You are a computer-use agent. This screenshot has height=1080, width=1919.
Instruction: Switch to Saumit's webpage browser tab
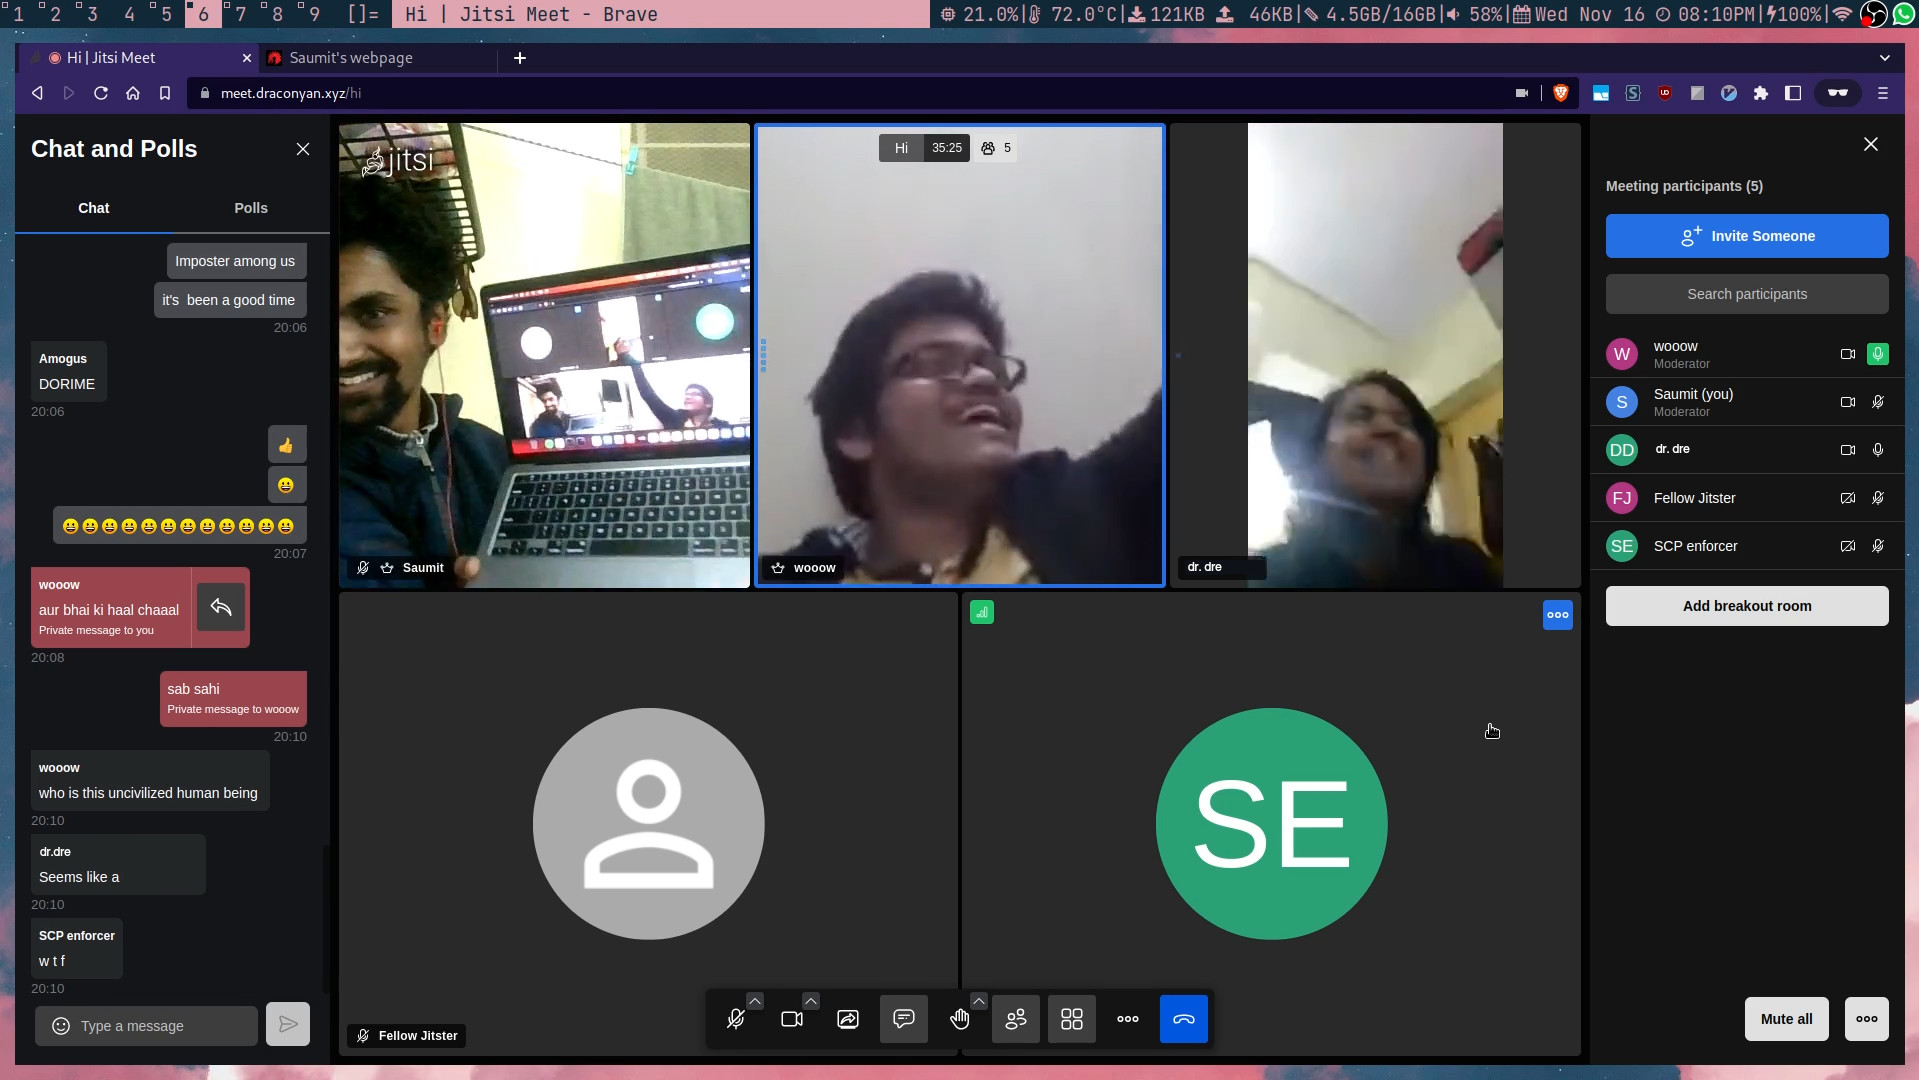click(x=378, y=58)
